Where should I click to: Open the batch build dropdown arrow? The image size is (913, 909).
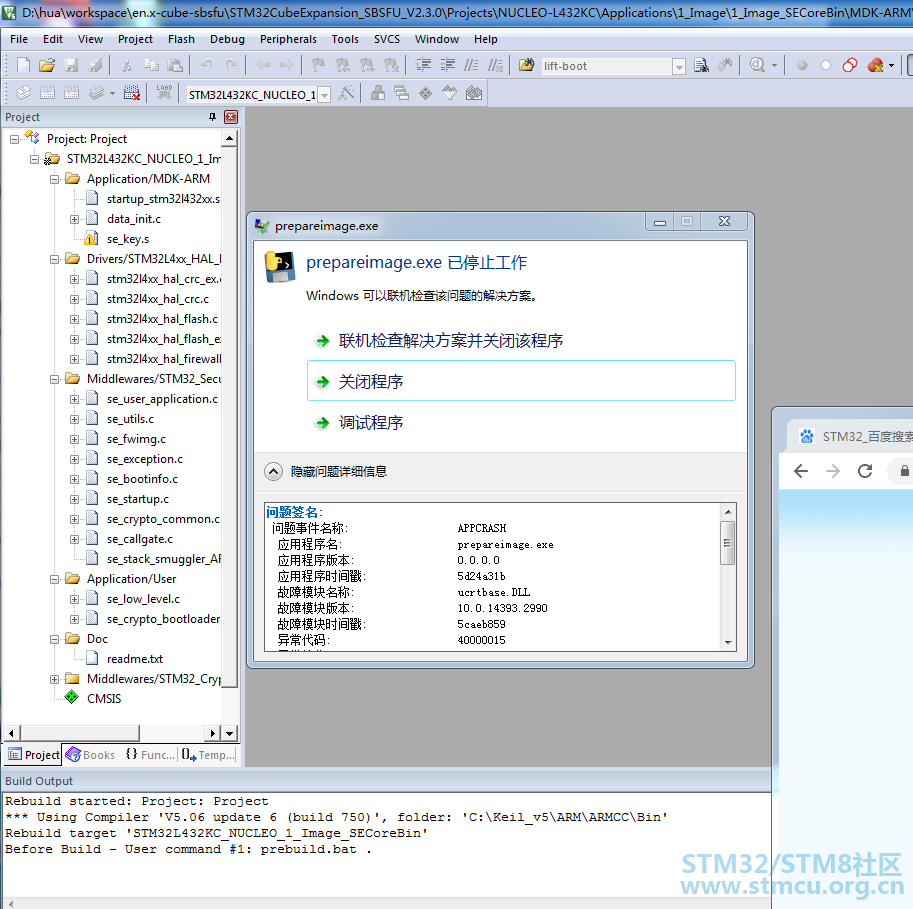click(x=112, y=93)
